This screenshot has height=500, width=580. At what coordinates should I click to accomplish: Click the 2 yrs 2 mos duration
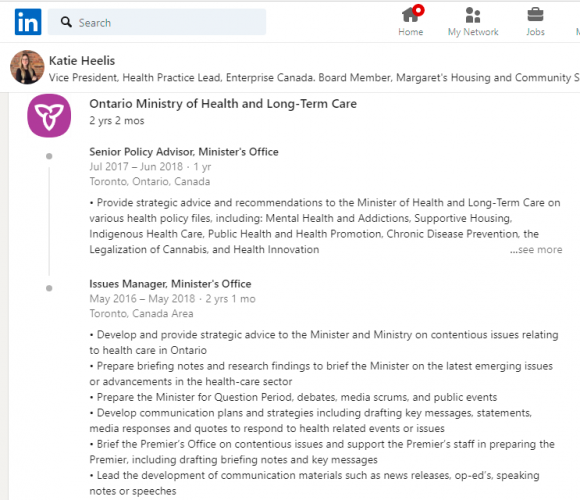pos(117,121)
